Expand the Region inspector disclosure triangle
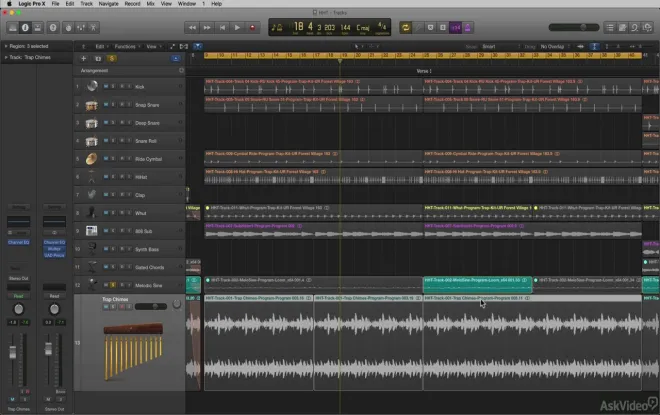This screenshot has height=415, width=660. click(x=4, y=46)
